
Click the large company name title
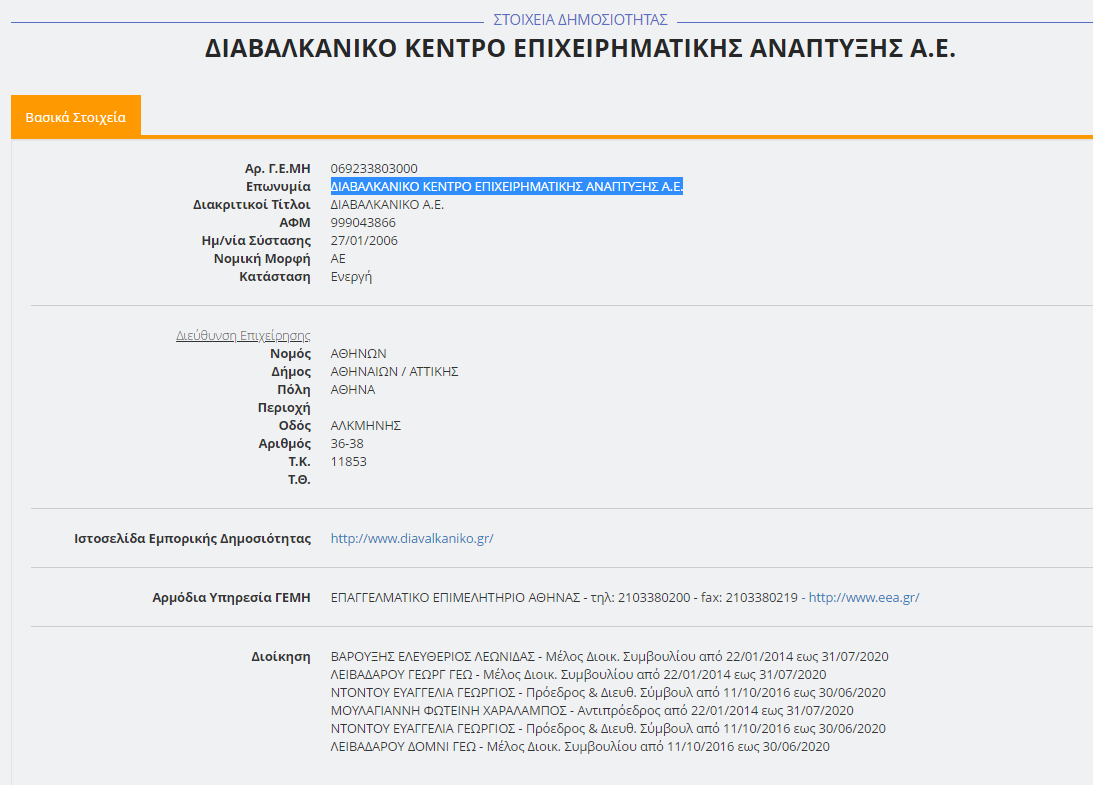(580, 48)
